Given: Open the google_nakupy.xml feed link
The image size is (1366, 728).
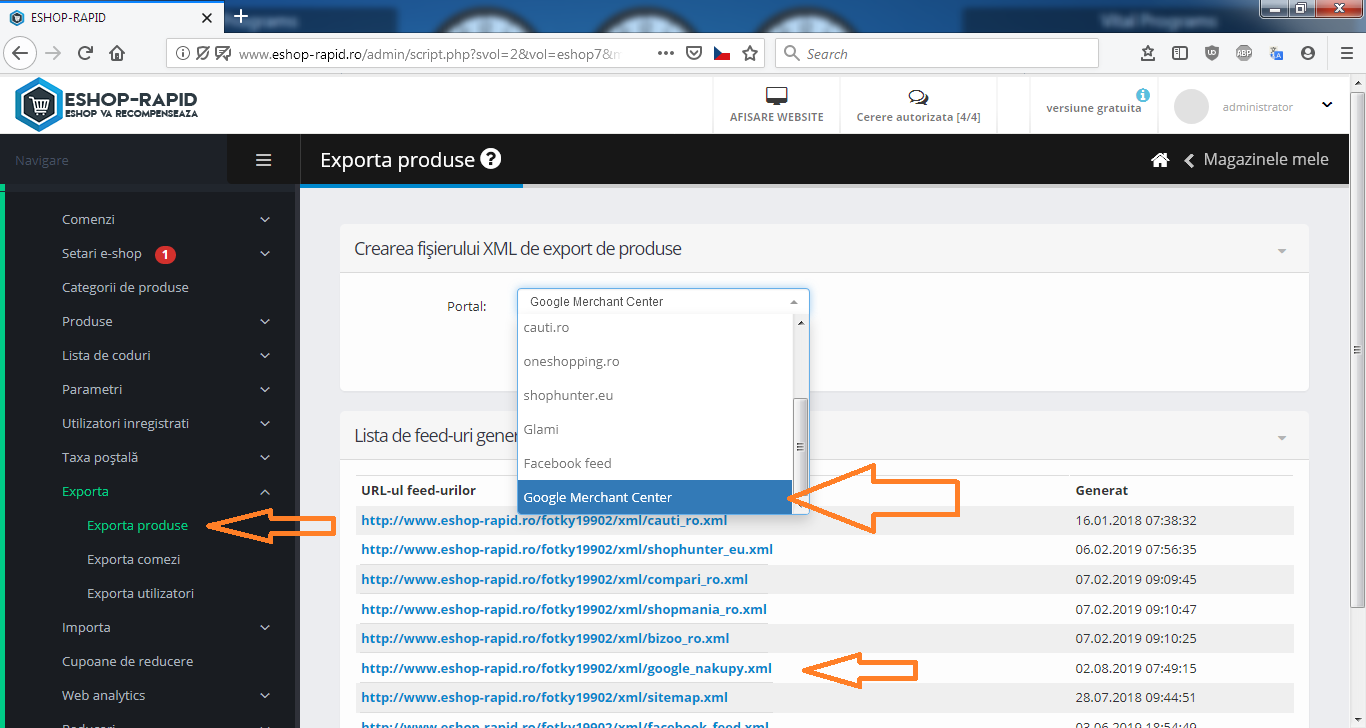Looking at the screenshot, I should click(x=566, y=668).
